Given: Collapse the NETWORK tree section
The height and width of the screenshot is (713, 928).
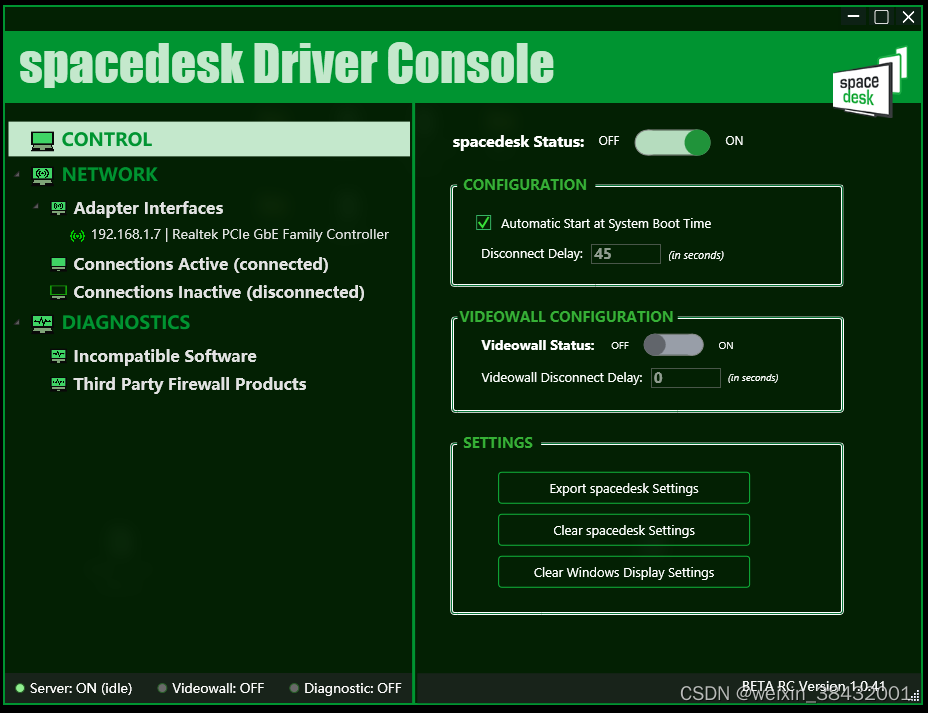Looking at the screenshot, I should tap(17, 175).
